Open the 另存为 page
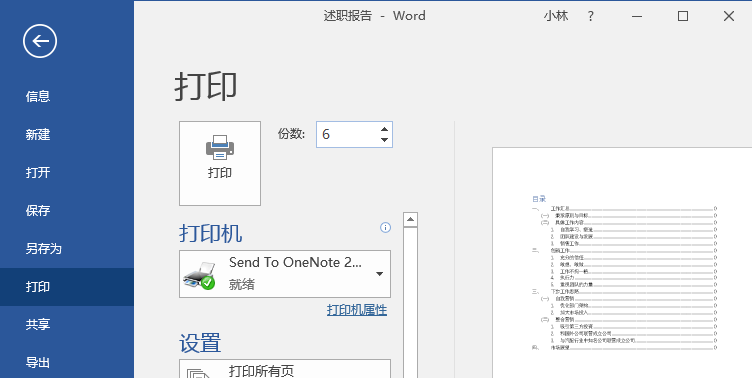The width and height of the screenshot is (752, 378). (44, 248)
